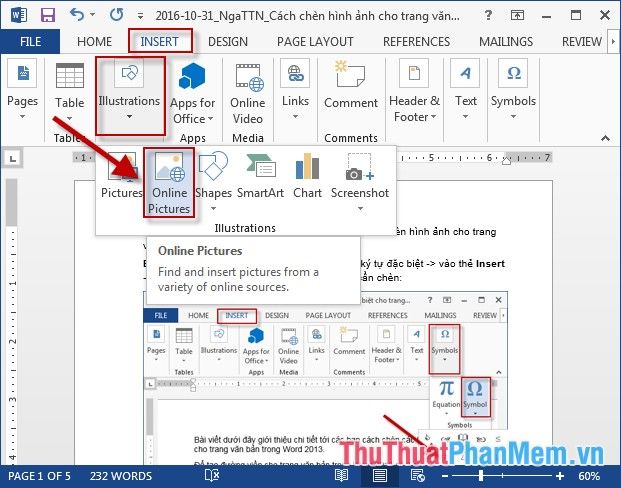Click the tab selector at ruler corner
This screenshot has height=488, width=621.
coord(13,159)
